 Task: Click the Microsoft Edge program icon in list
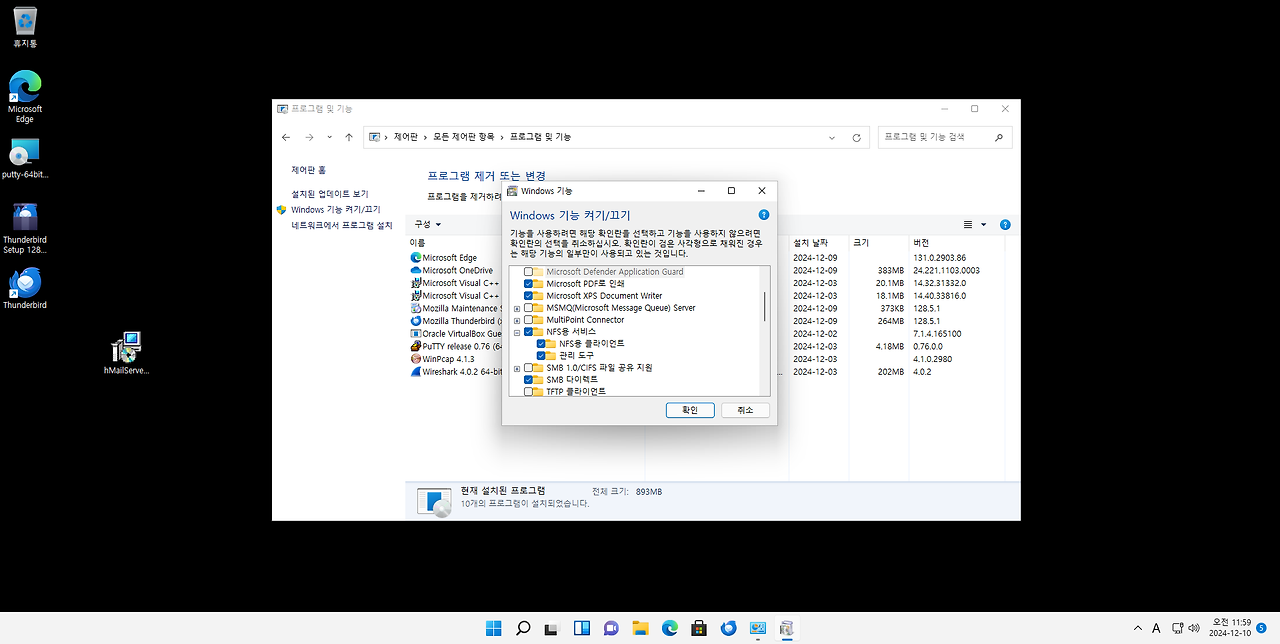416,258
